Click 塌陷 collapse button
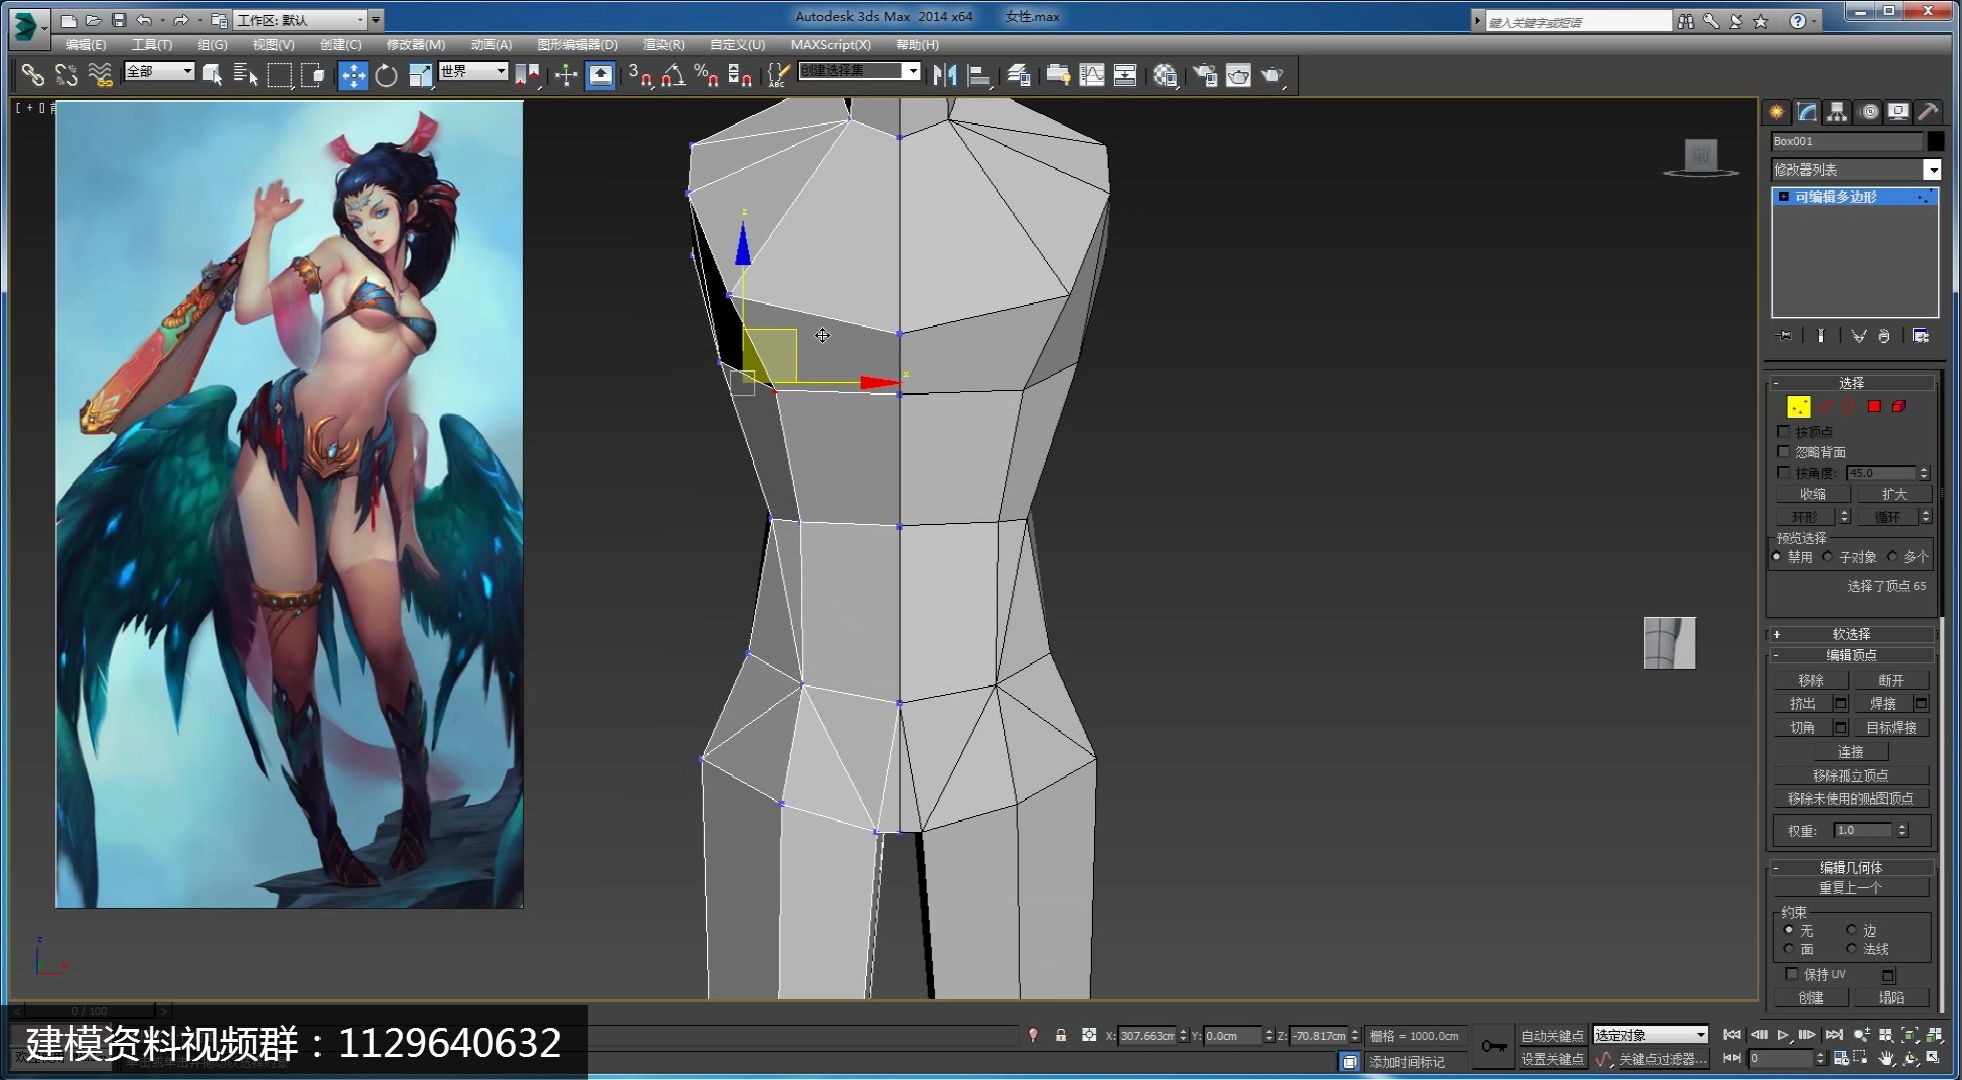1962x1080 pixels. point(1891,997)
